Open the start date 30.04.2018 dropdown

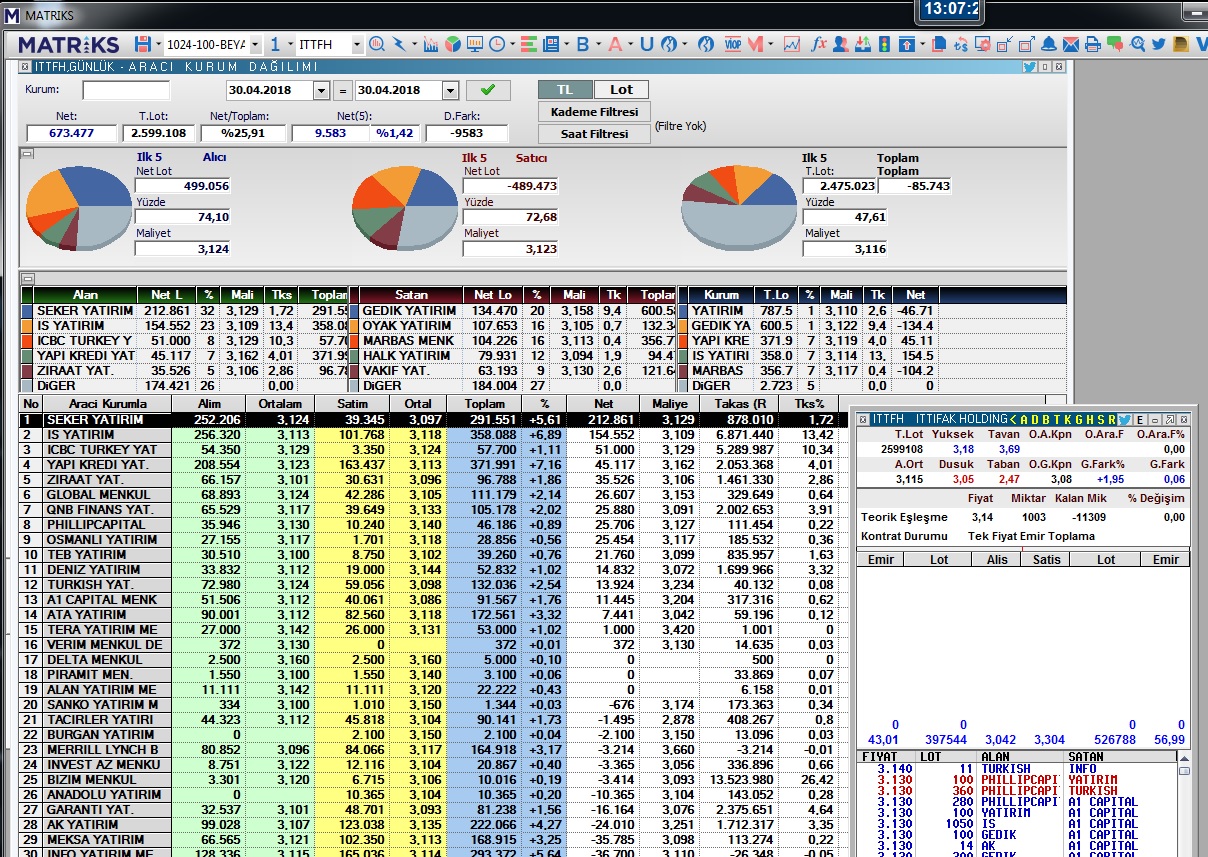pos(321,90)
